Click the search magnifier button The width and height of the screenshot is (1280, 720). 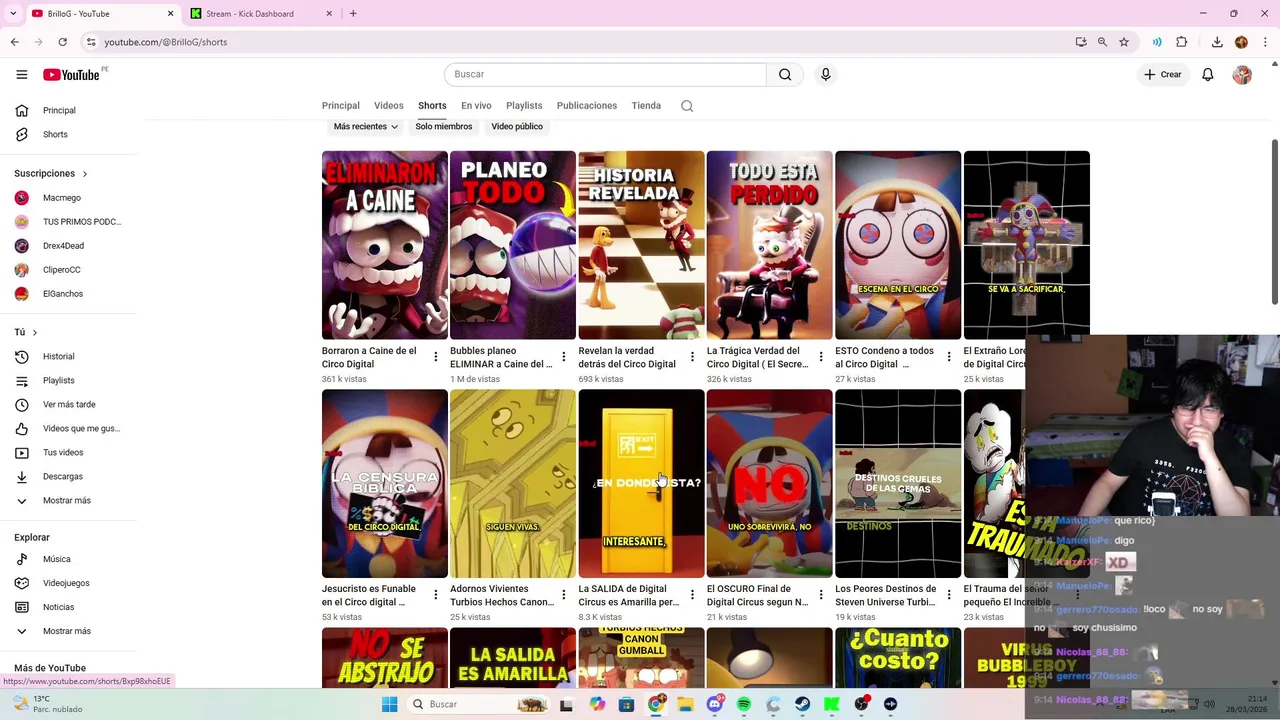click(785, 74)
